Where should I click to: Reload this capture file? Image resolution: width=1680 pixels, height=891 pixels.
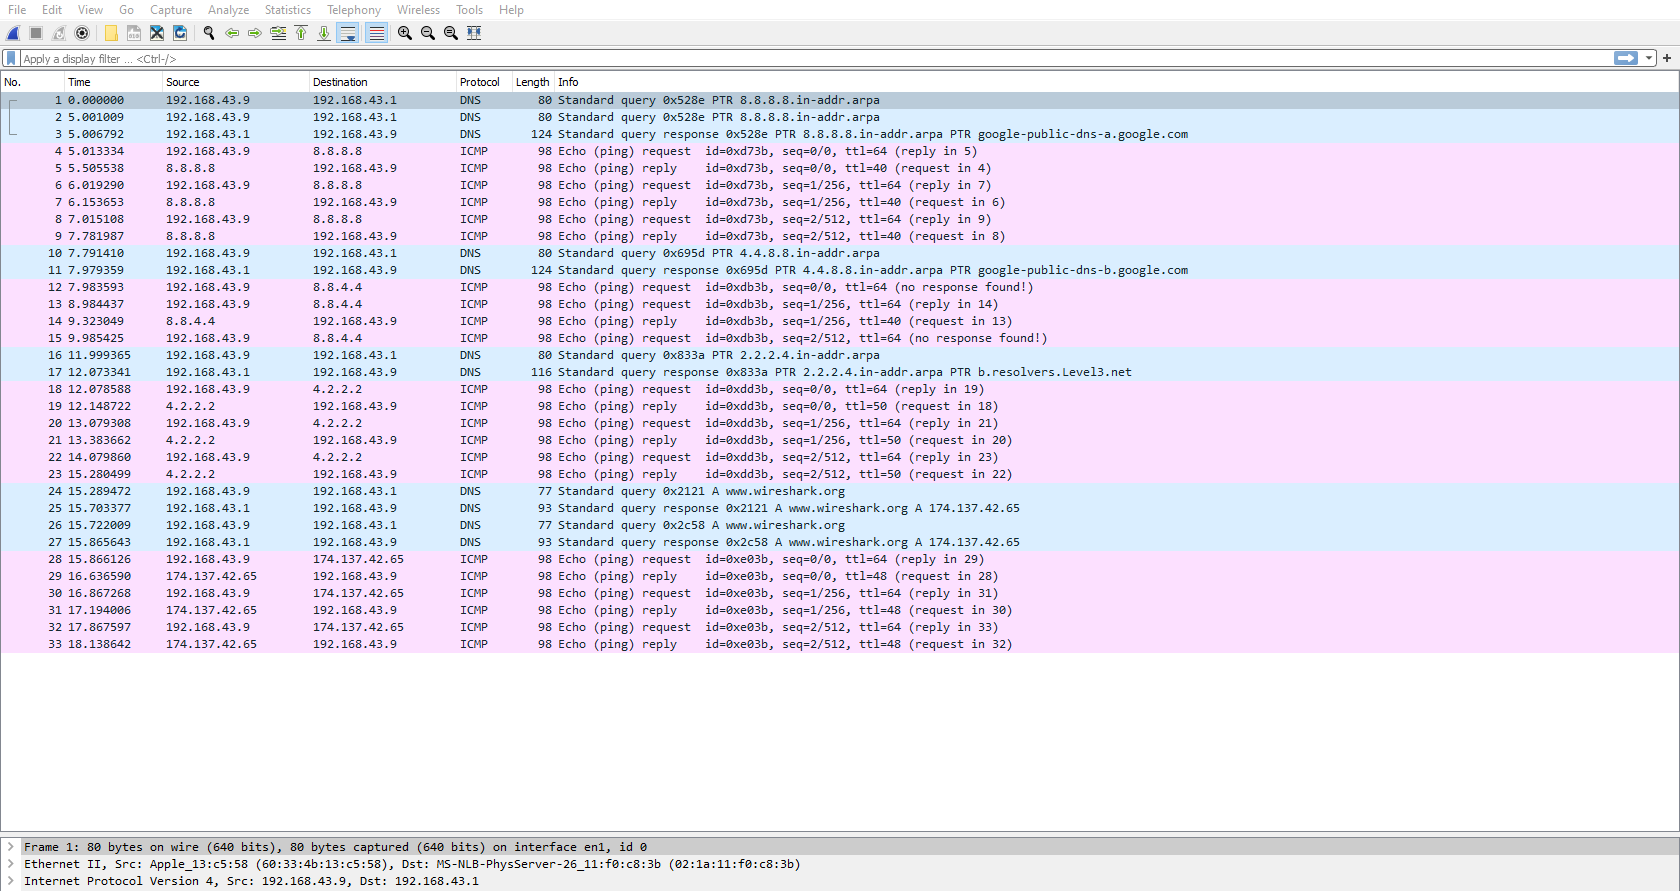tap(180, 33)
